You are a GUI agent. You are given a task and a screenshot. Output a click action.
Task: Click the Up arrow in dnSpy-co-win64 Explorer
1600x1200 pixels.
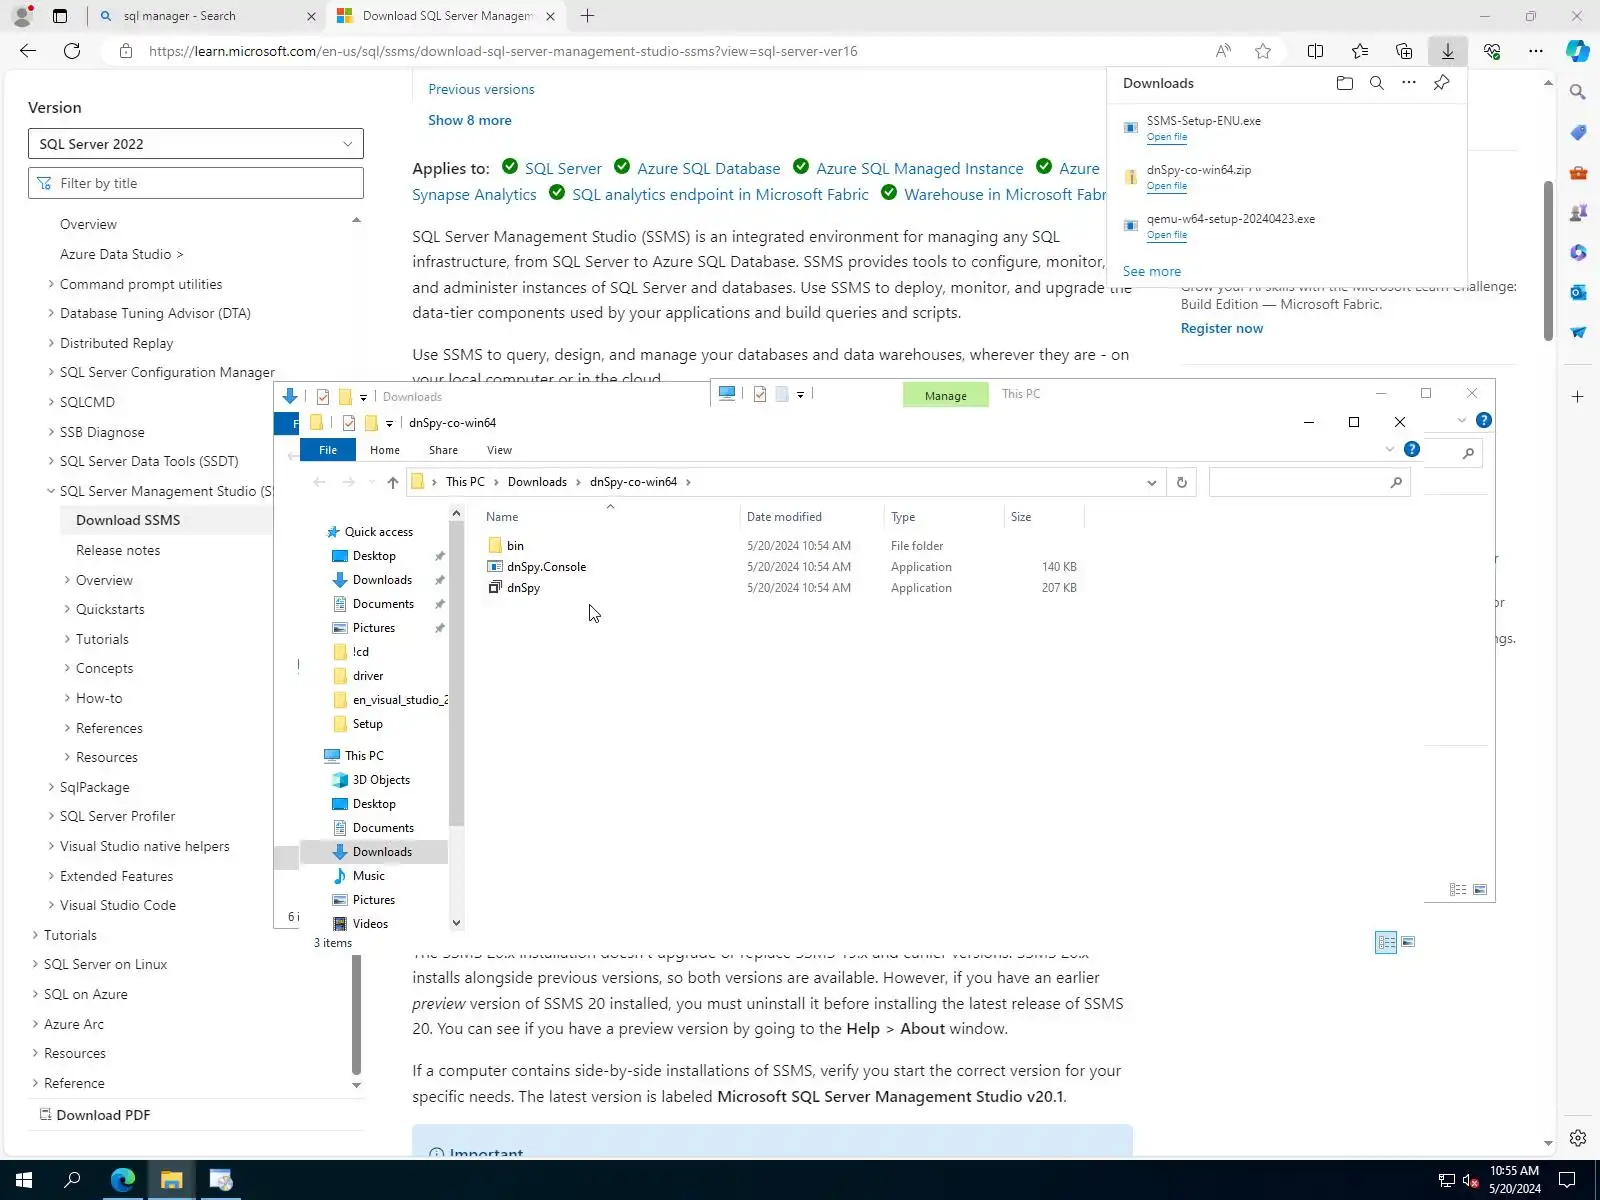(393, 482)
